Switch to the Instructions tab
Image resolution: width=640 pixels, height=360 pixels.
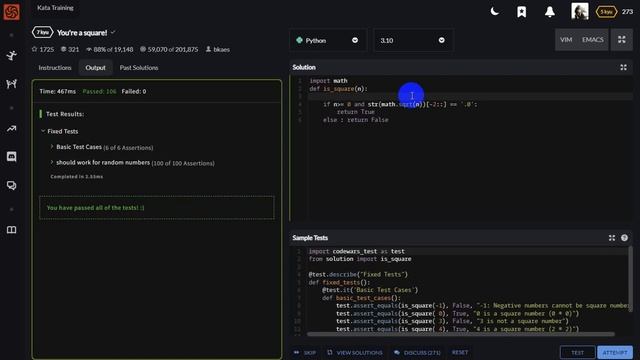55,68
